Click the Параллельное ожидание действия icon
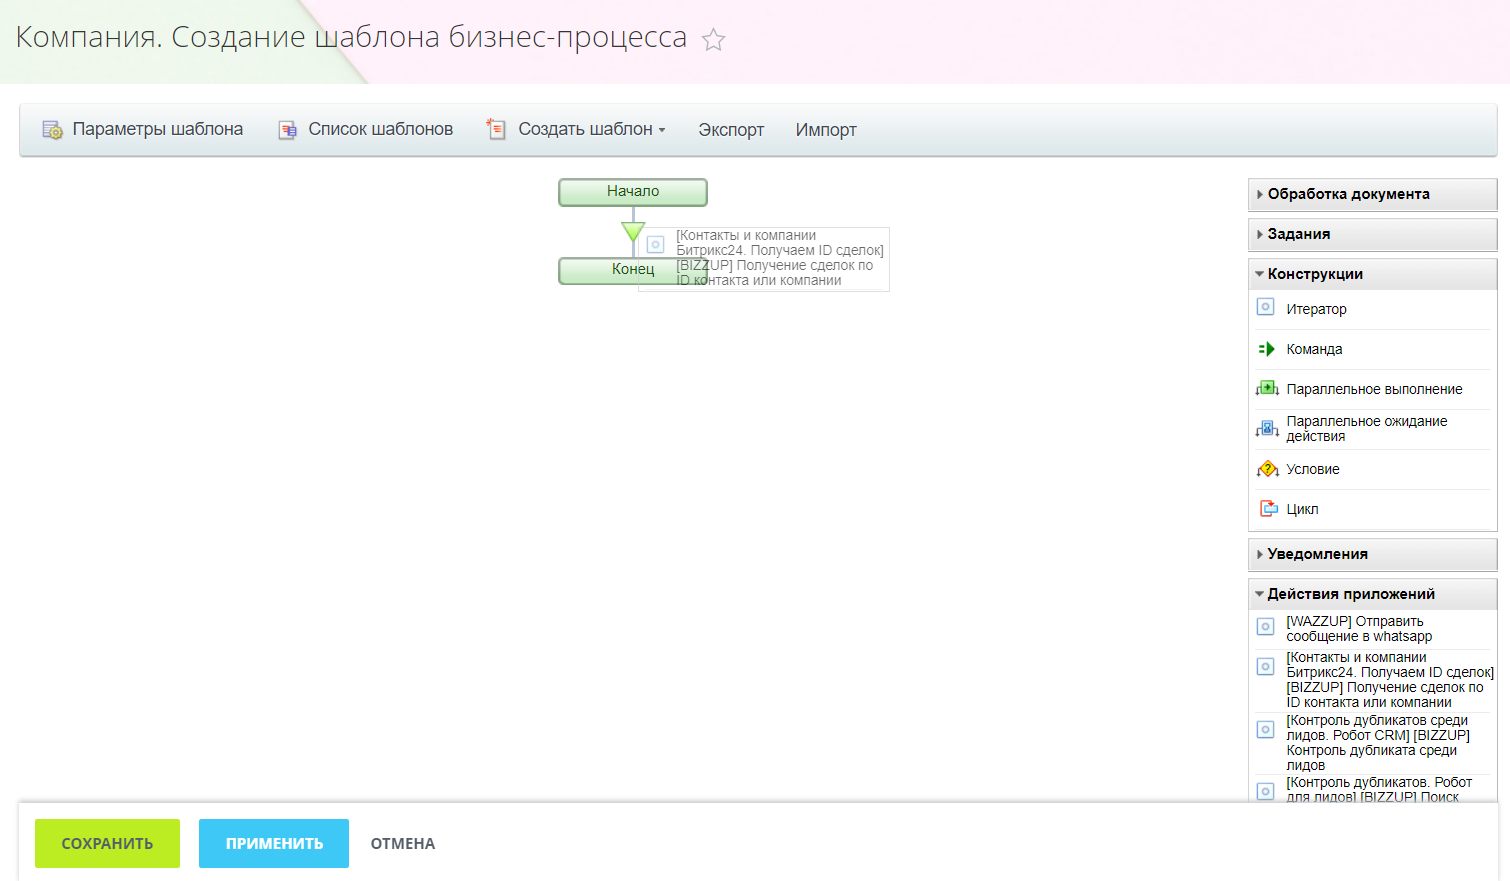 pyautogui.click(x=1267, y=429)
